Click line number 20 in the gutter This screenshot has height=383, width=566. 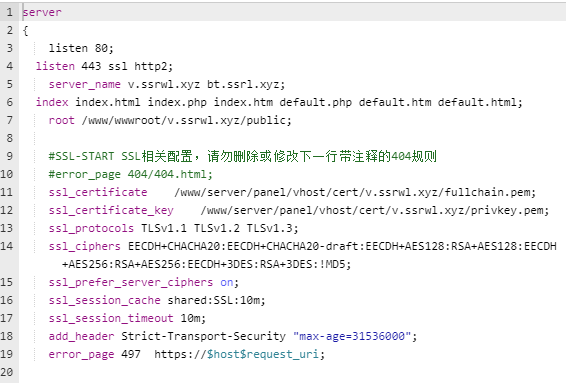coord(7,372)
